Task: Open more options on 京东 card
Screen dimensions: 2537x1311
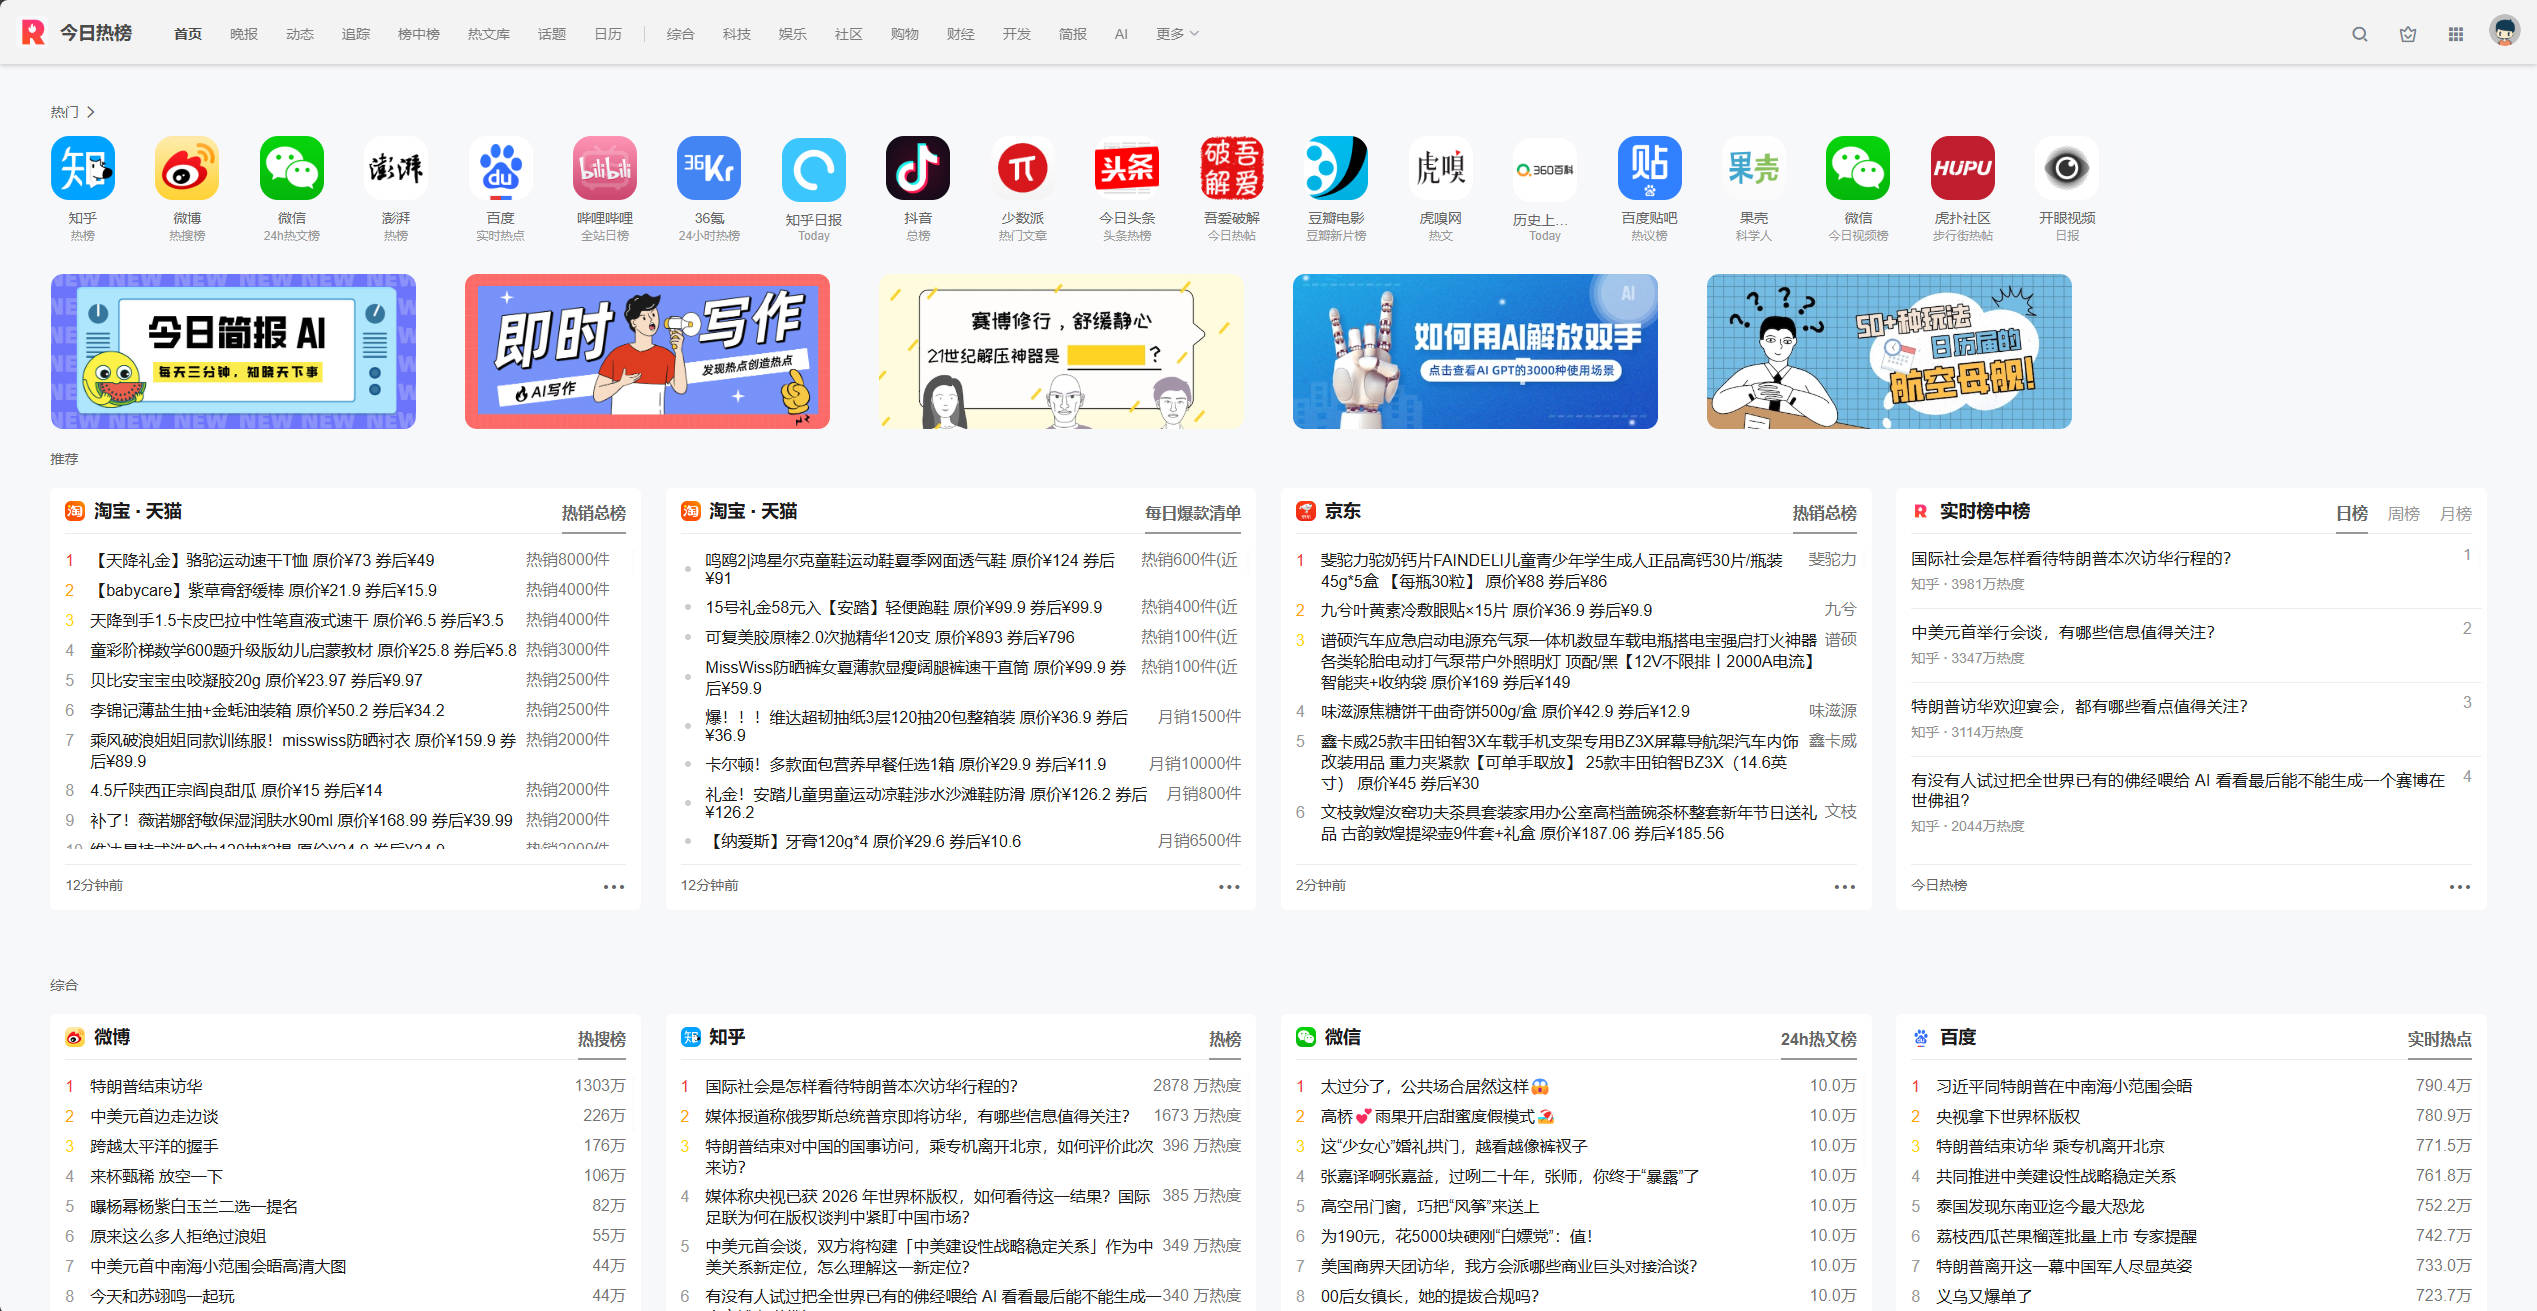Action: [1844, 887]
